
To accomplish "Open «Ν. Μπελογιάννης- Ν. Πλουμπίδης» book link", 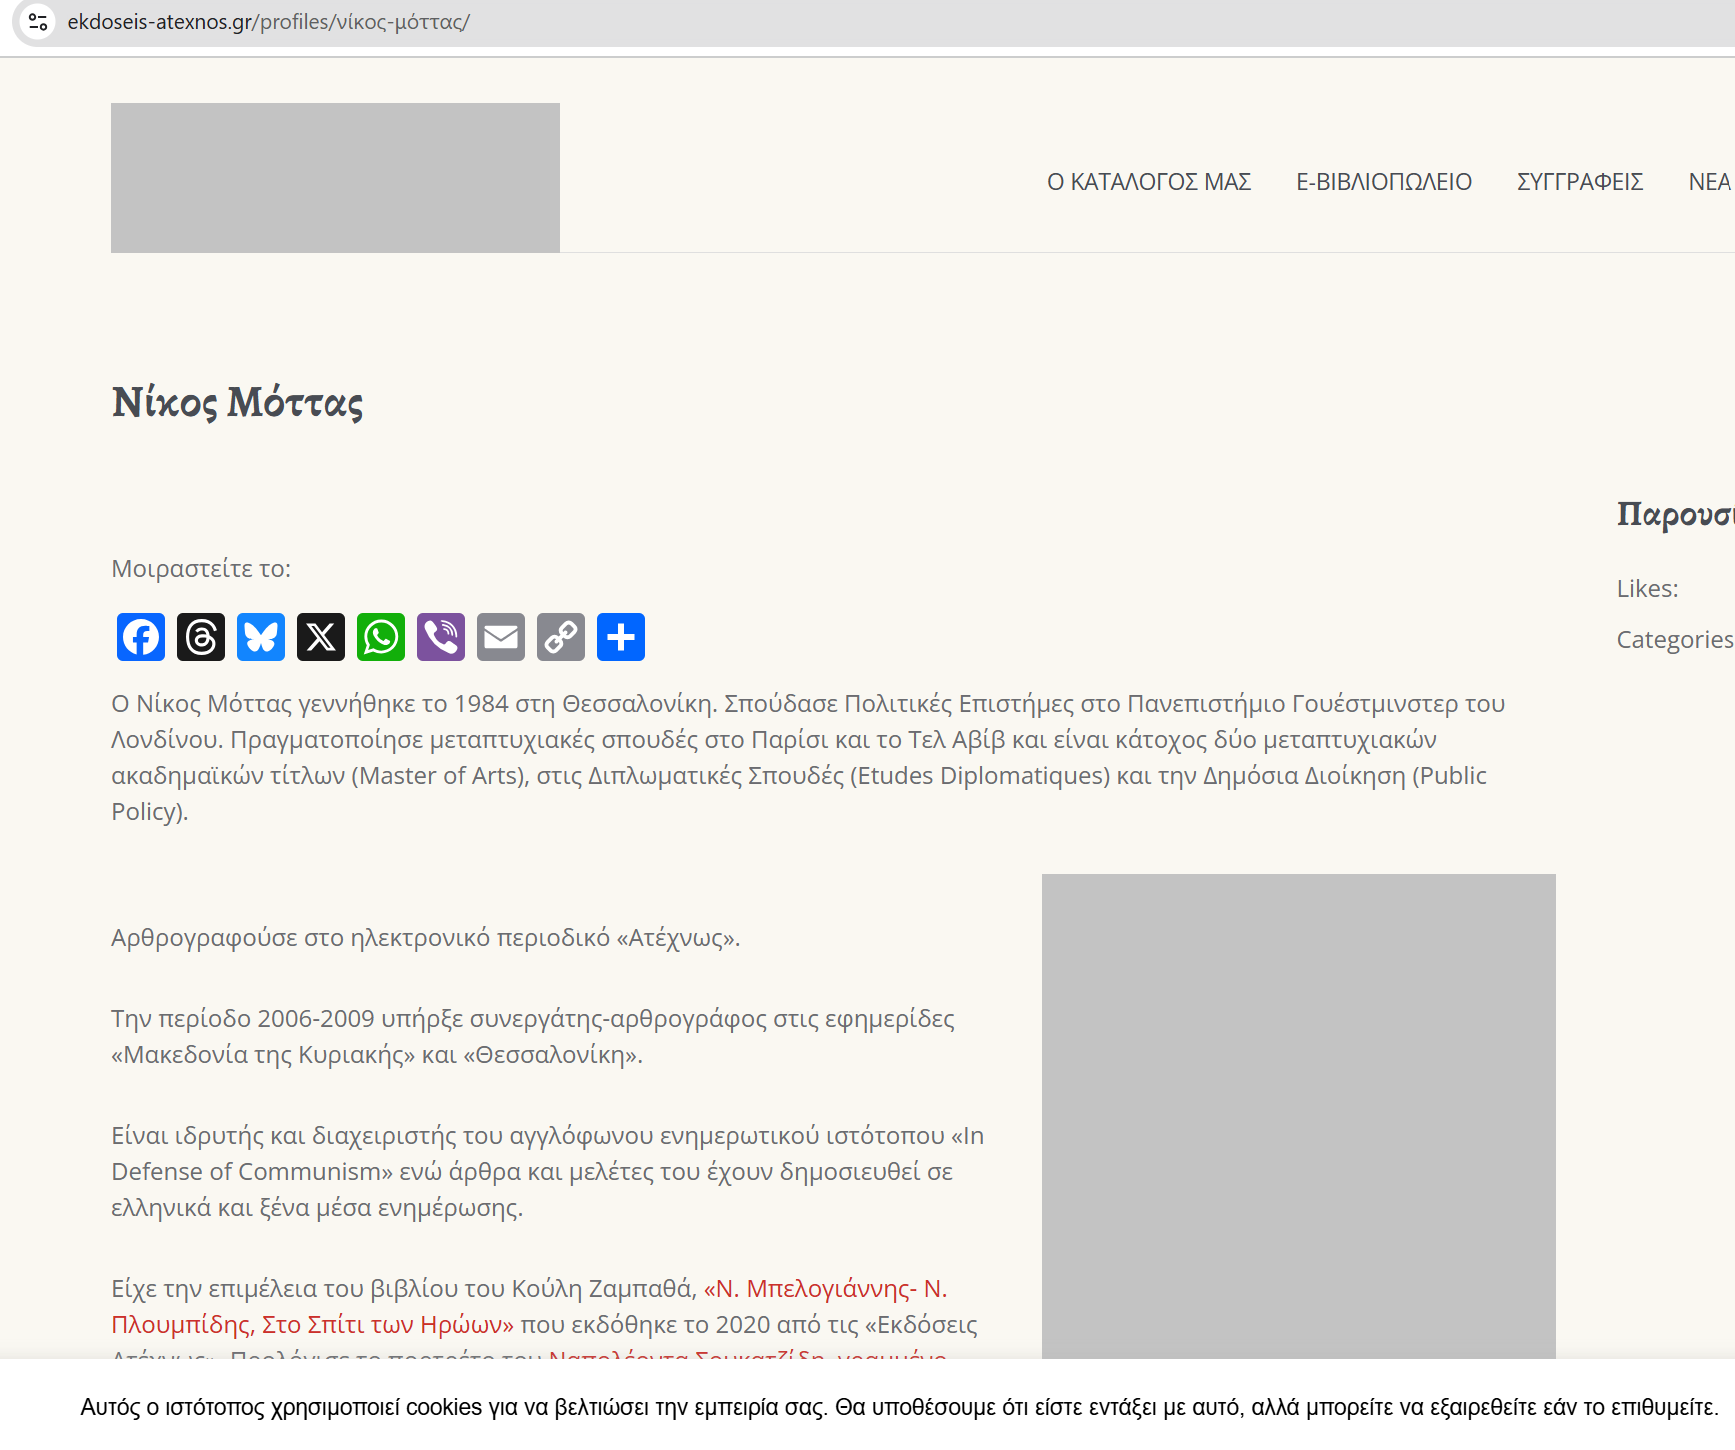I will (825, 1289).
